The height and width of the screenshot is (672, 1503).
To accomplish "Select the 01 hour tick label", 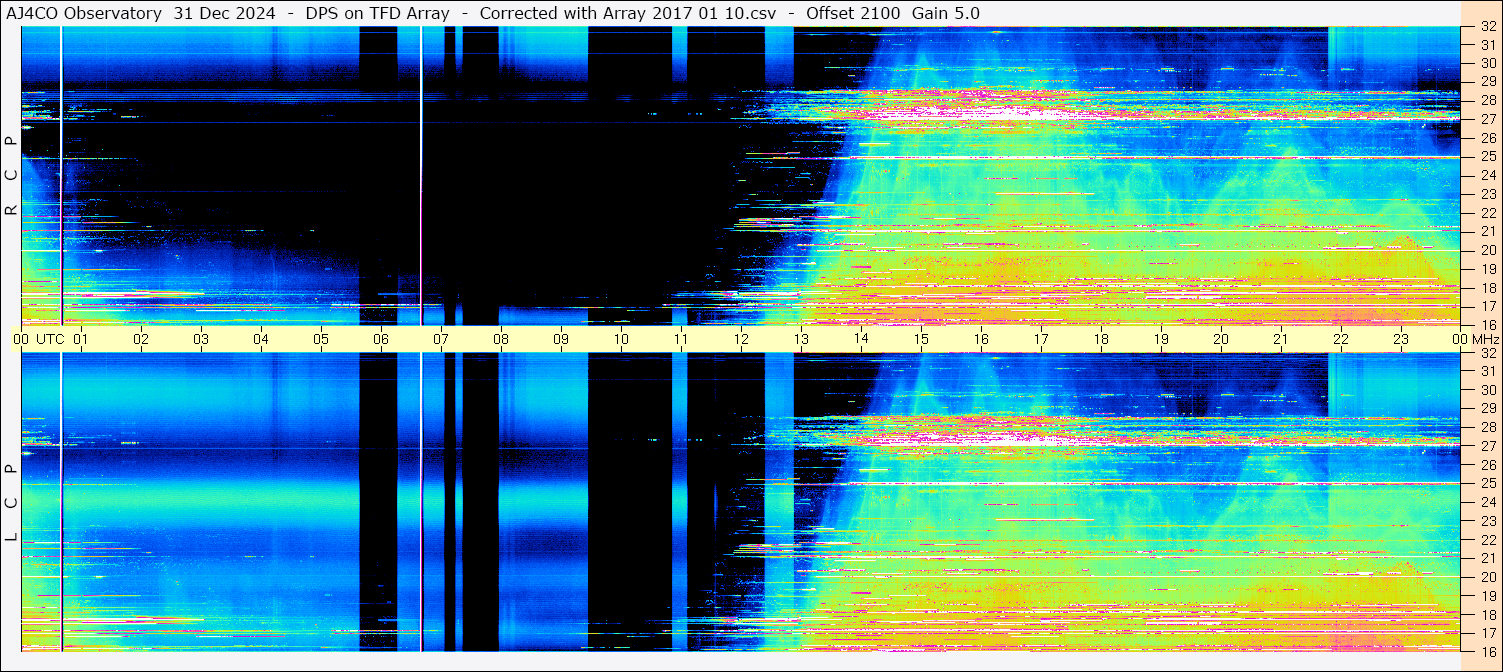I will (x=81, y=339).
